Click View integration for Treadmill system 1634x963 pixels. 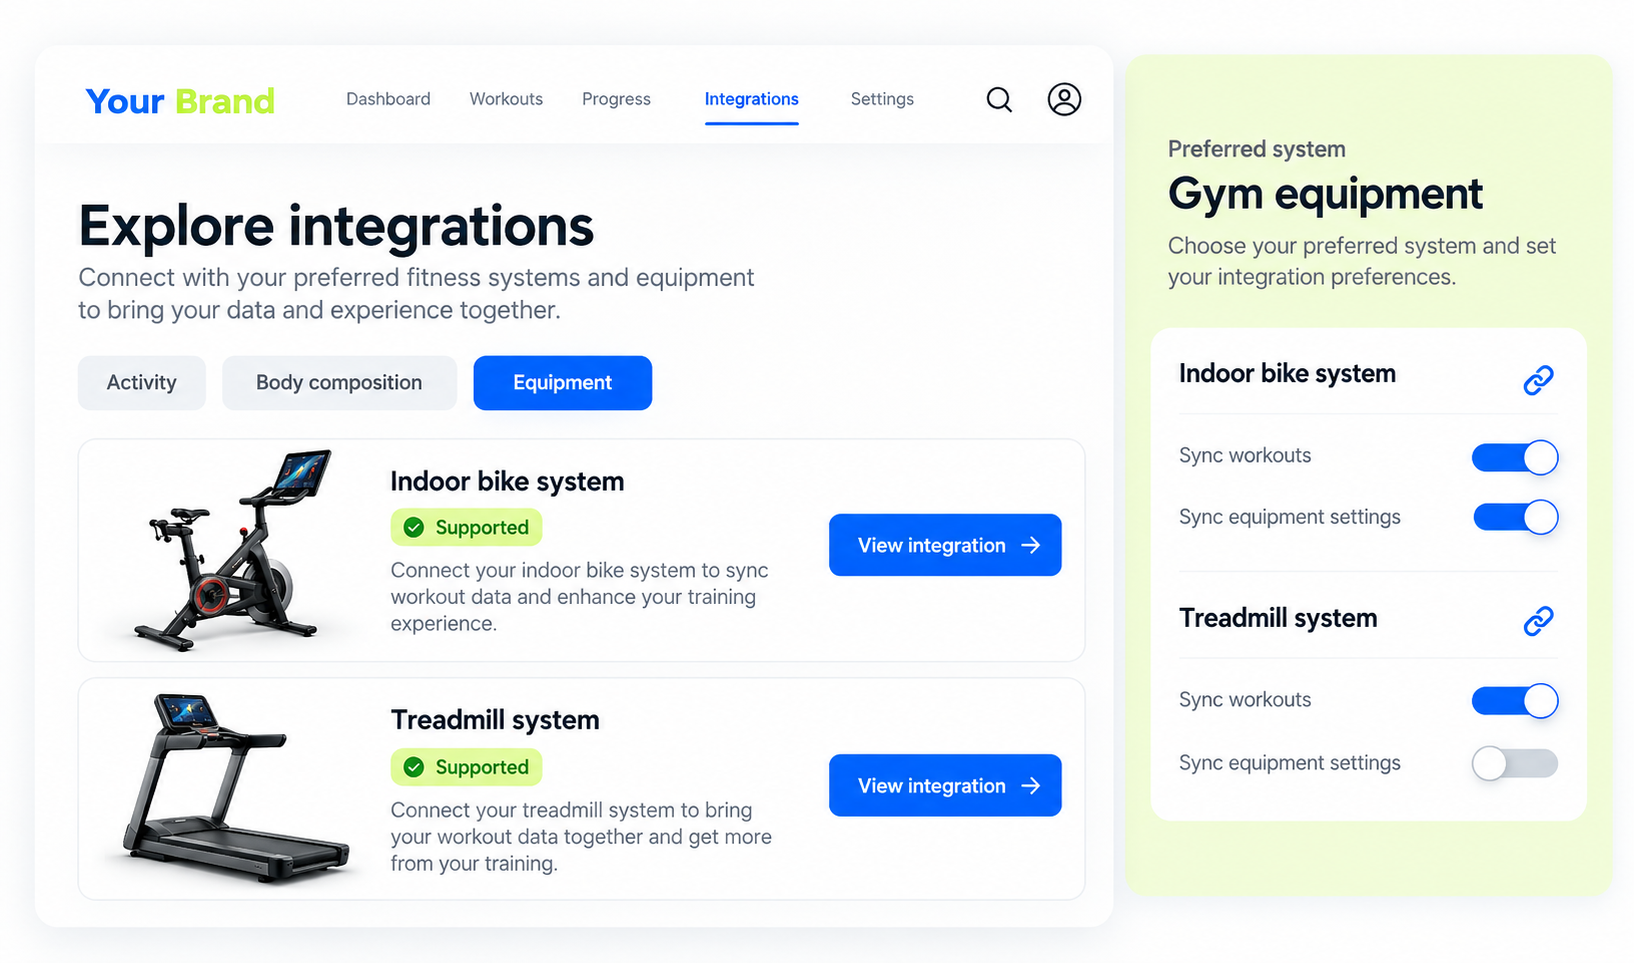click(x=945, y=785)
